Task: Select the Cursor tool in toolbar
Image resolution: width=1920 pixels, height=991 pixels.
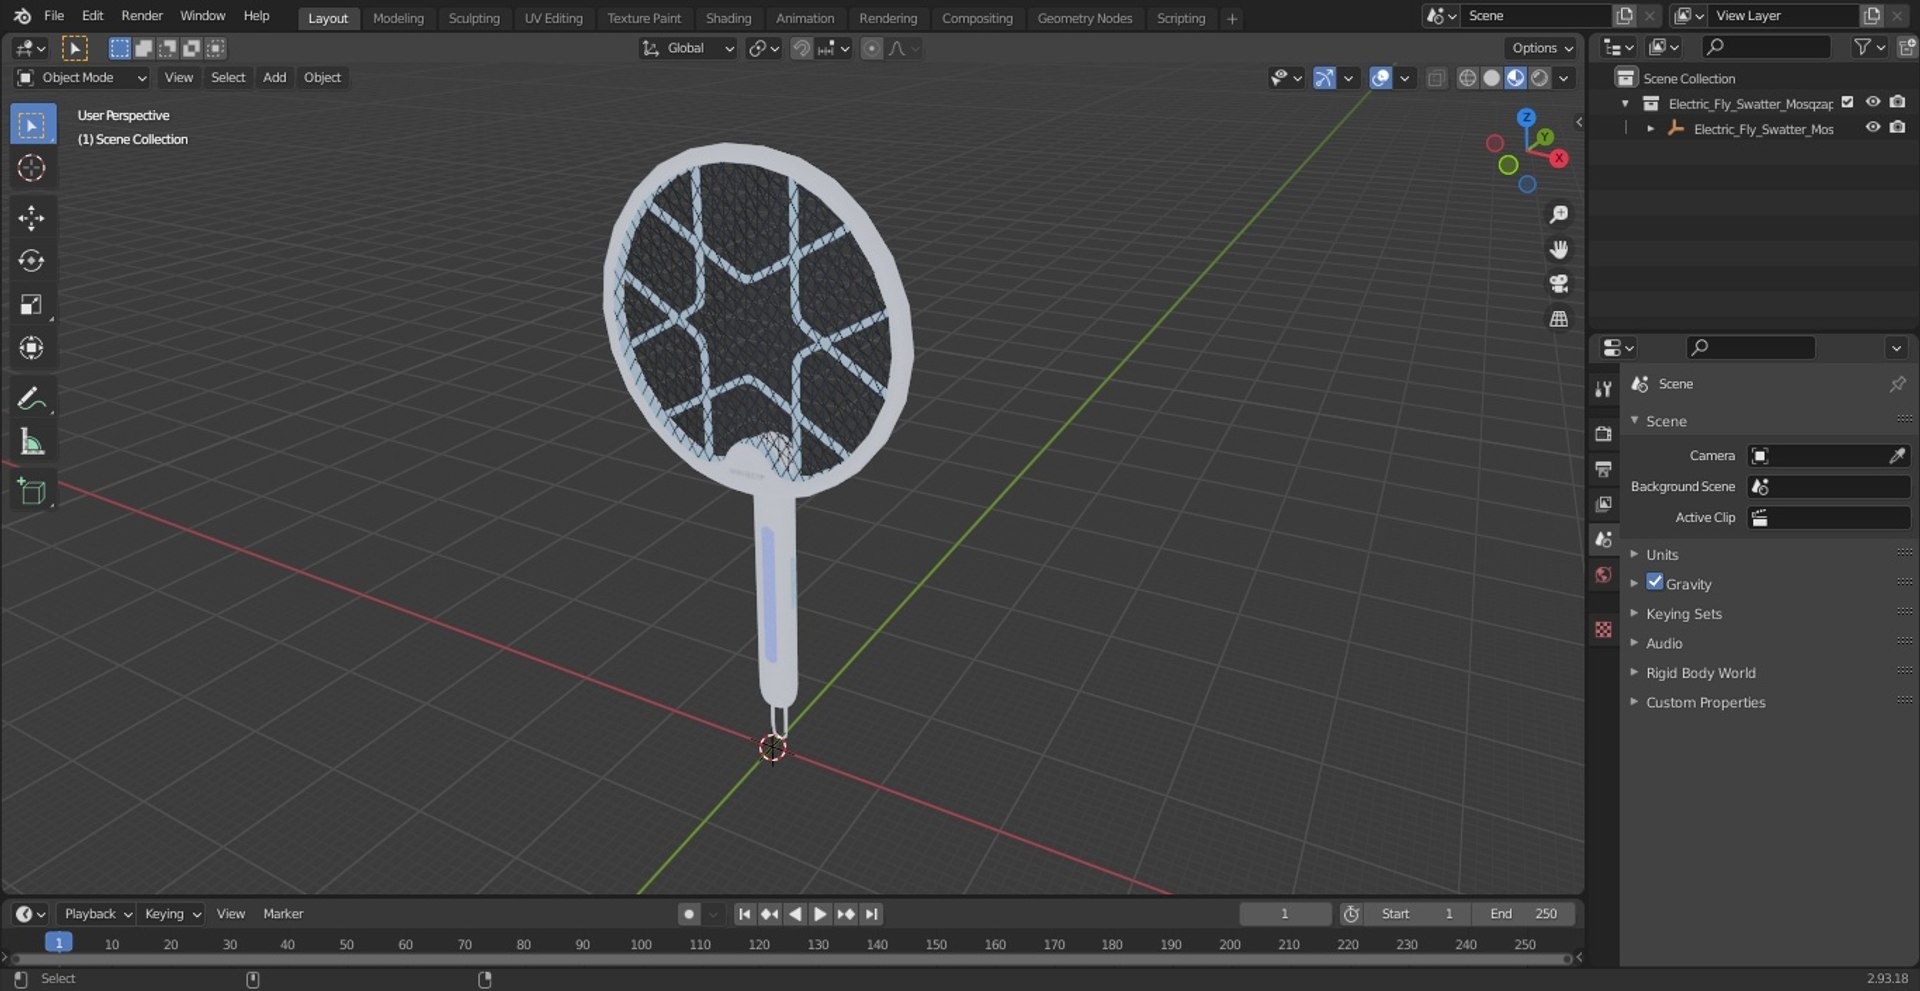Action: click(x=31, y=168)
